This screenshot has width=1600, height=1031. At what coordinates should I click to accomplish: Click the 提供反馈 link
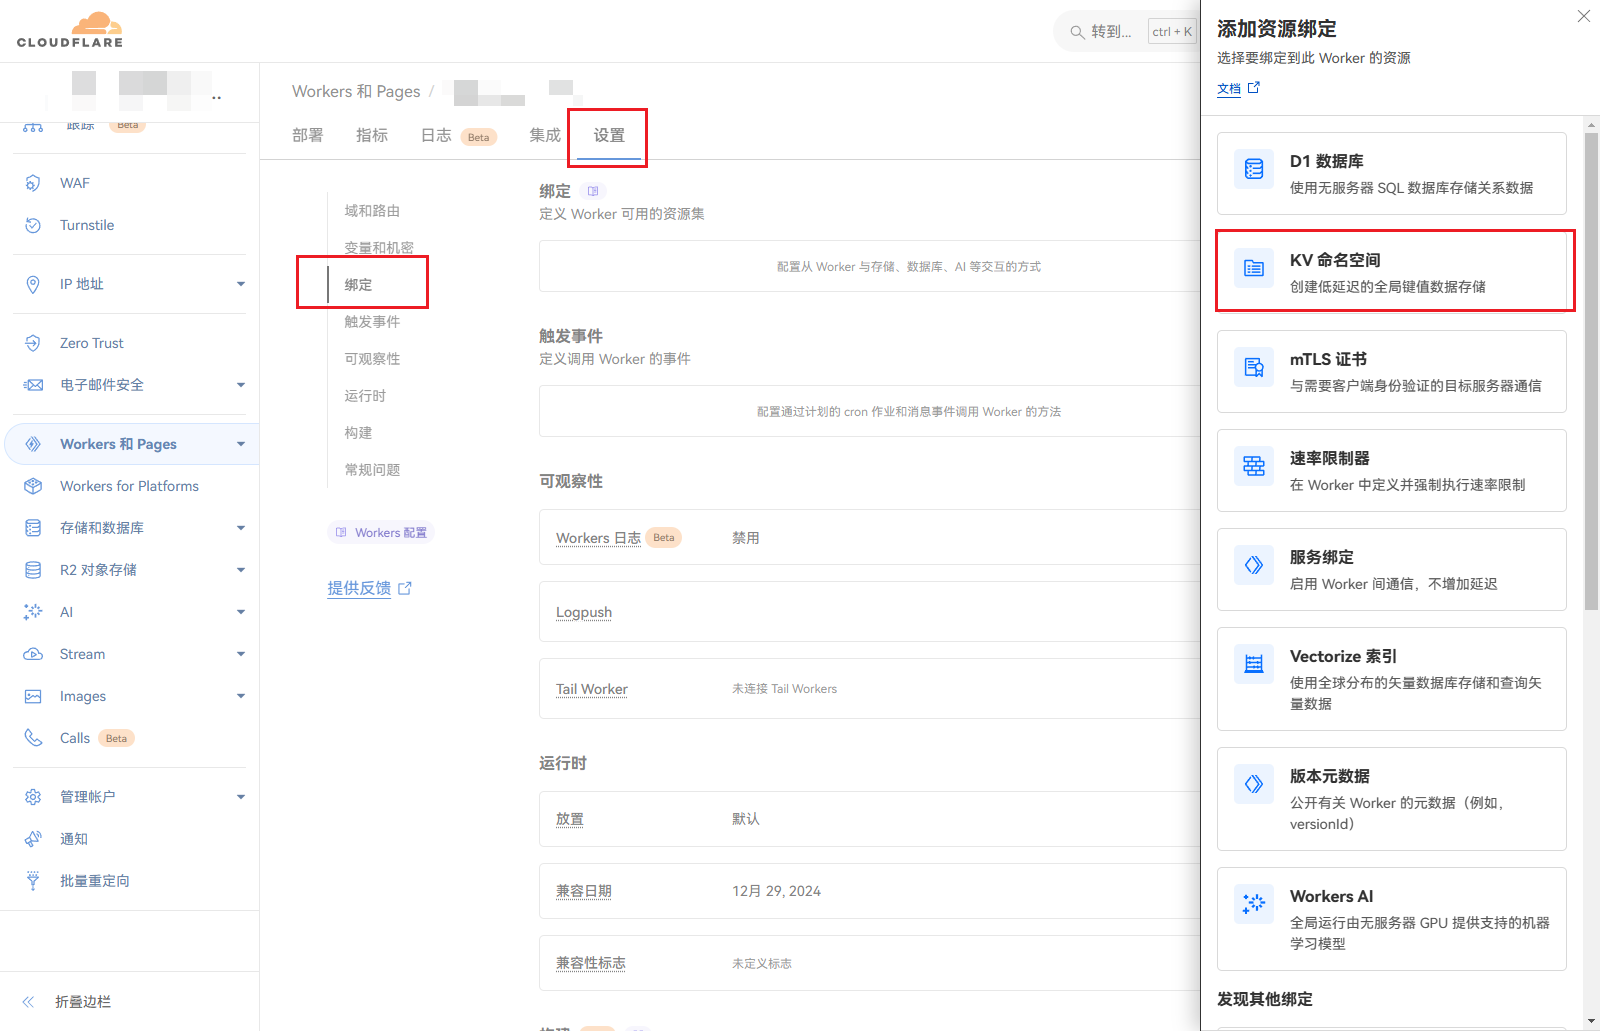pyautogui.click(x=359, y=588)
